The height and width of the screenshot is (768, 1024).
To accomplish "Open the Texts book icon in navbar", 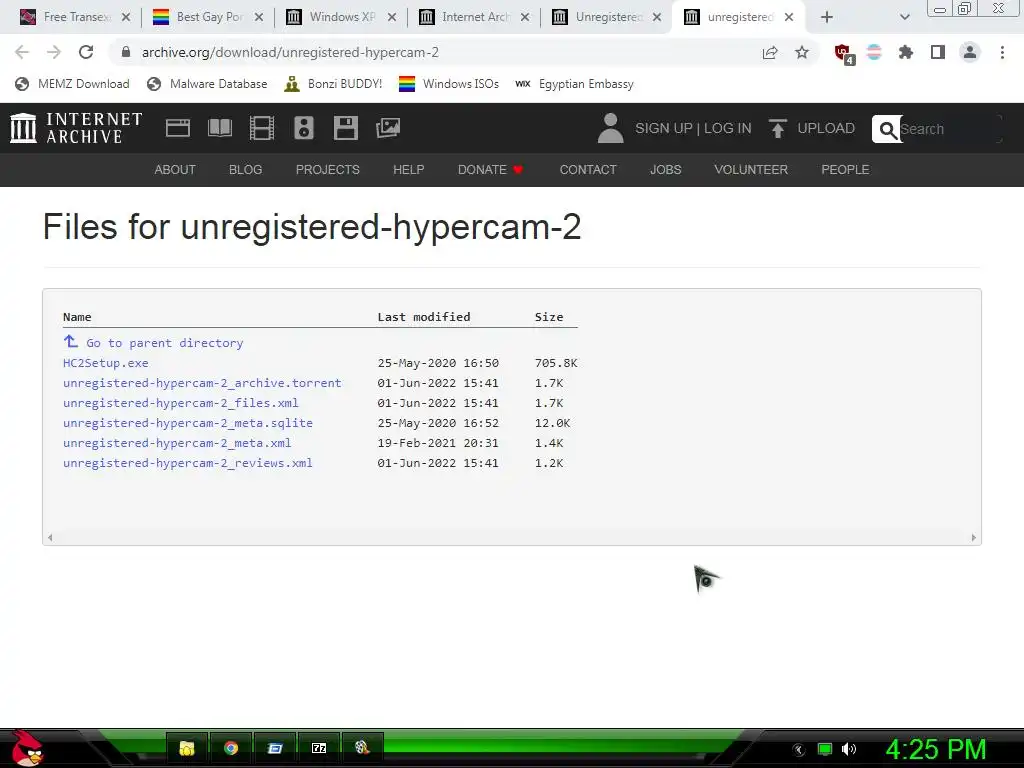I will [x=219, y=128].
